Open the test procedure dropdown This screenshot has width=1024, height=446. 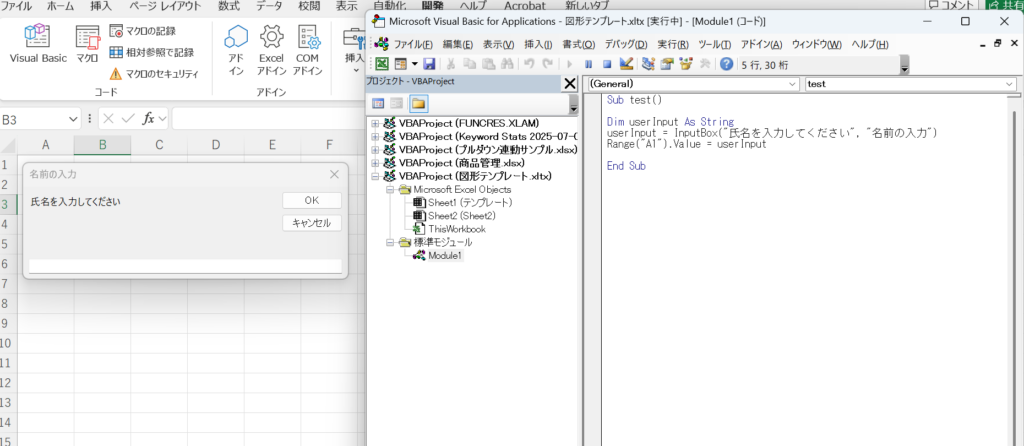[1010, 84]
